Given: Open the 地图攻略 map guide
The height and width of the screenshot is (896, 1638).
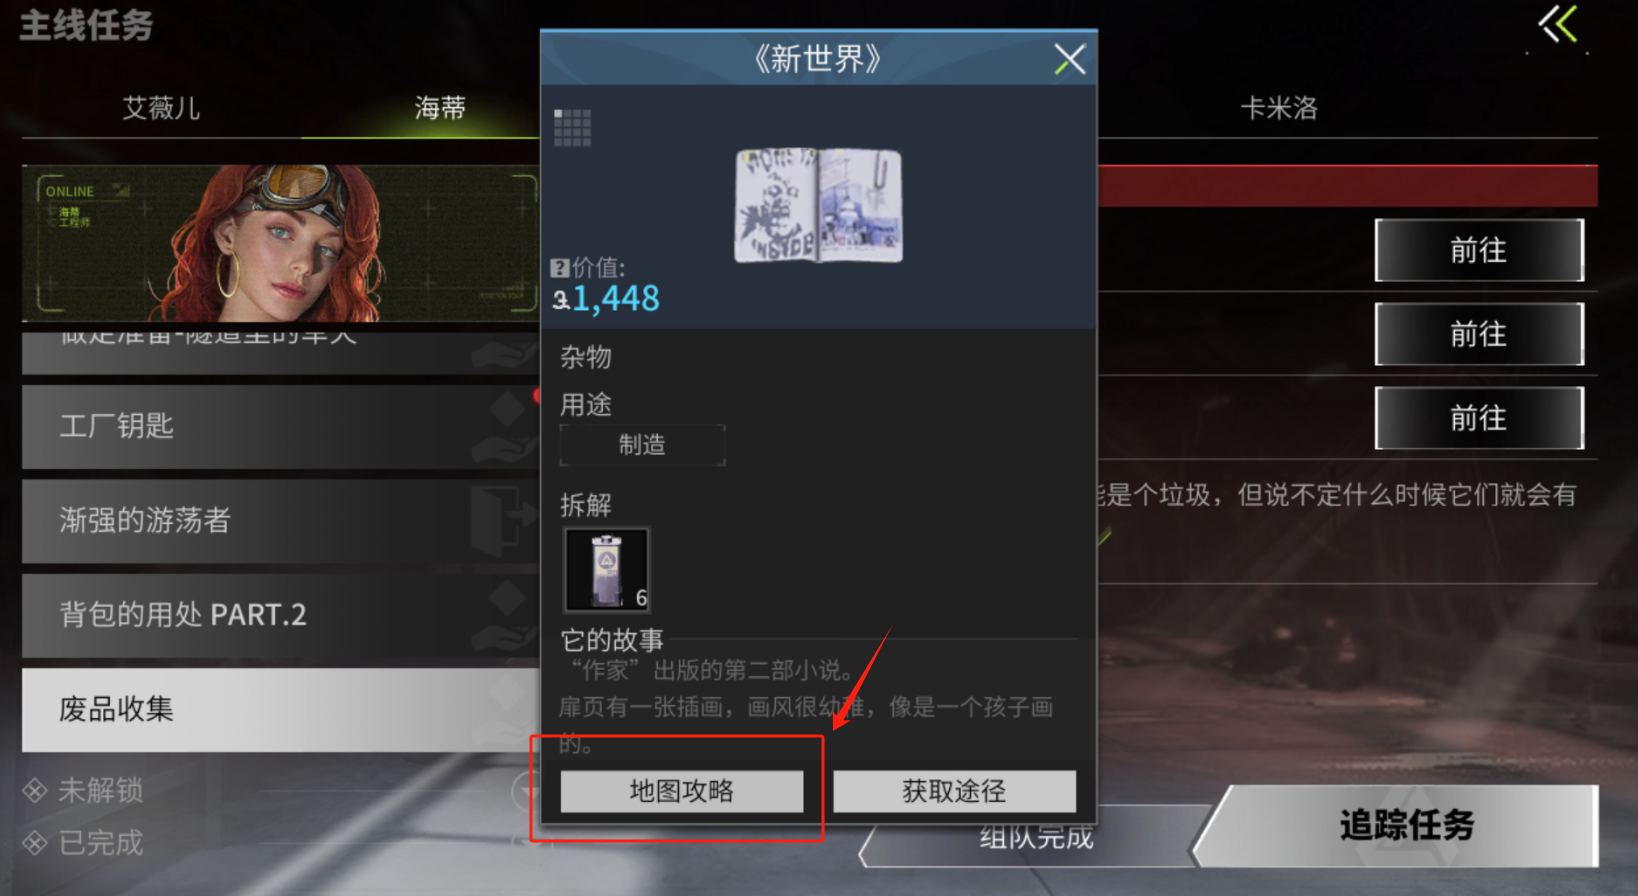Looking at the screenshot, I should 682,791.
